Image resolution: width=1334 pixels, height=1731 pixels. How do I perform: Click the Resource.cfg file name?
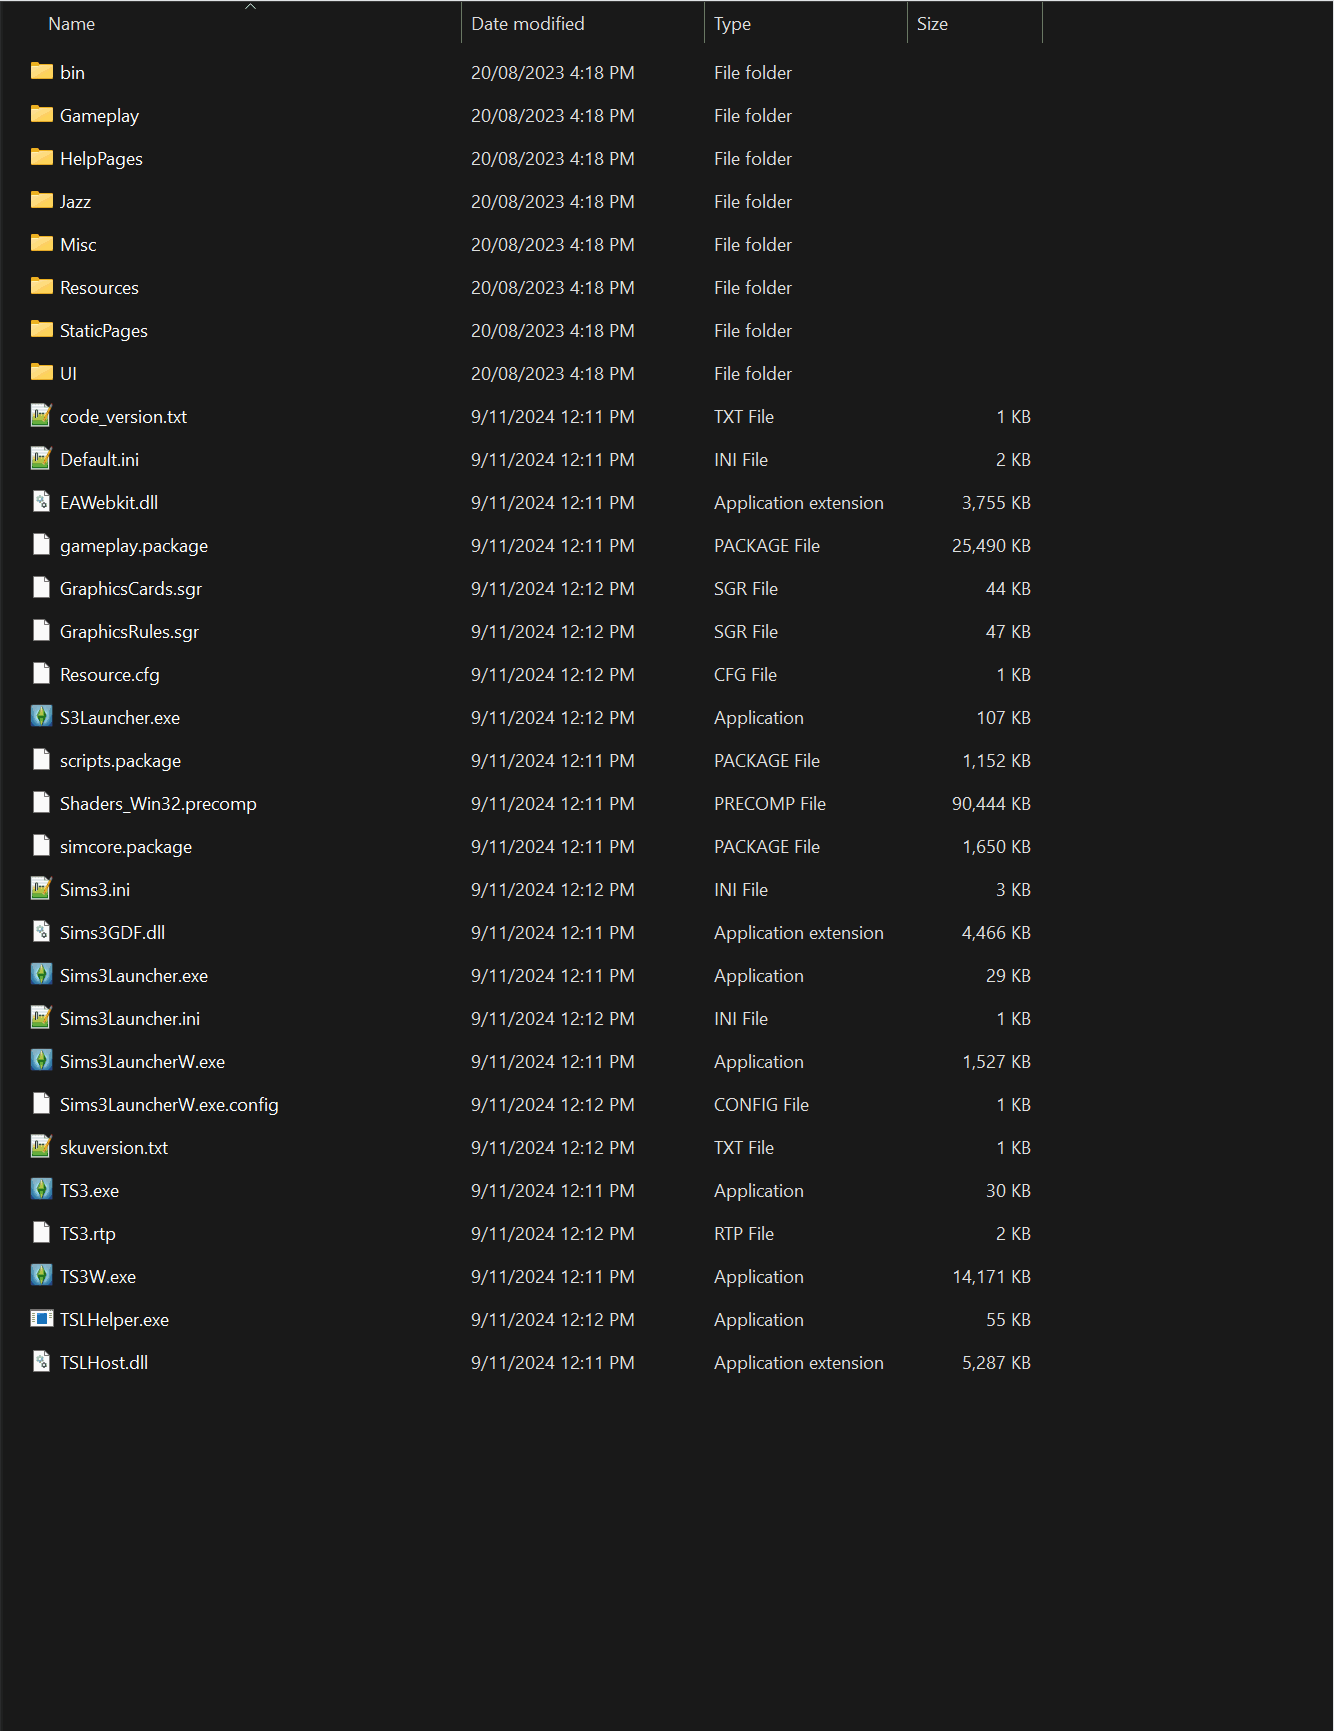(110, 675)
